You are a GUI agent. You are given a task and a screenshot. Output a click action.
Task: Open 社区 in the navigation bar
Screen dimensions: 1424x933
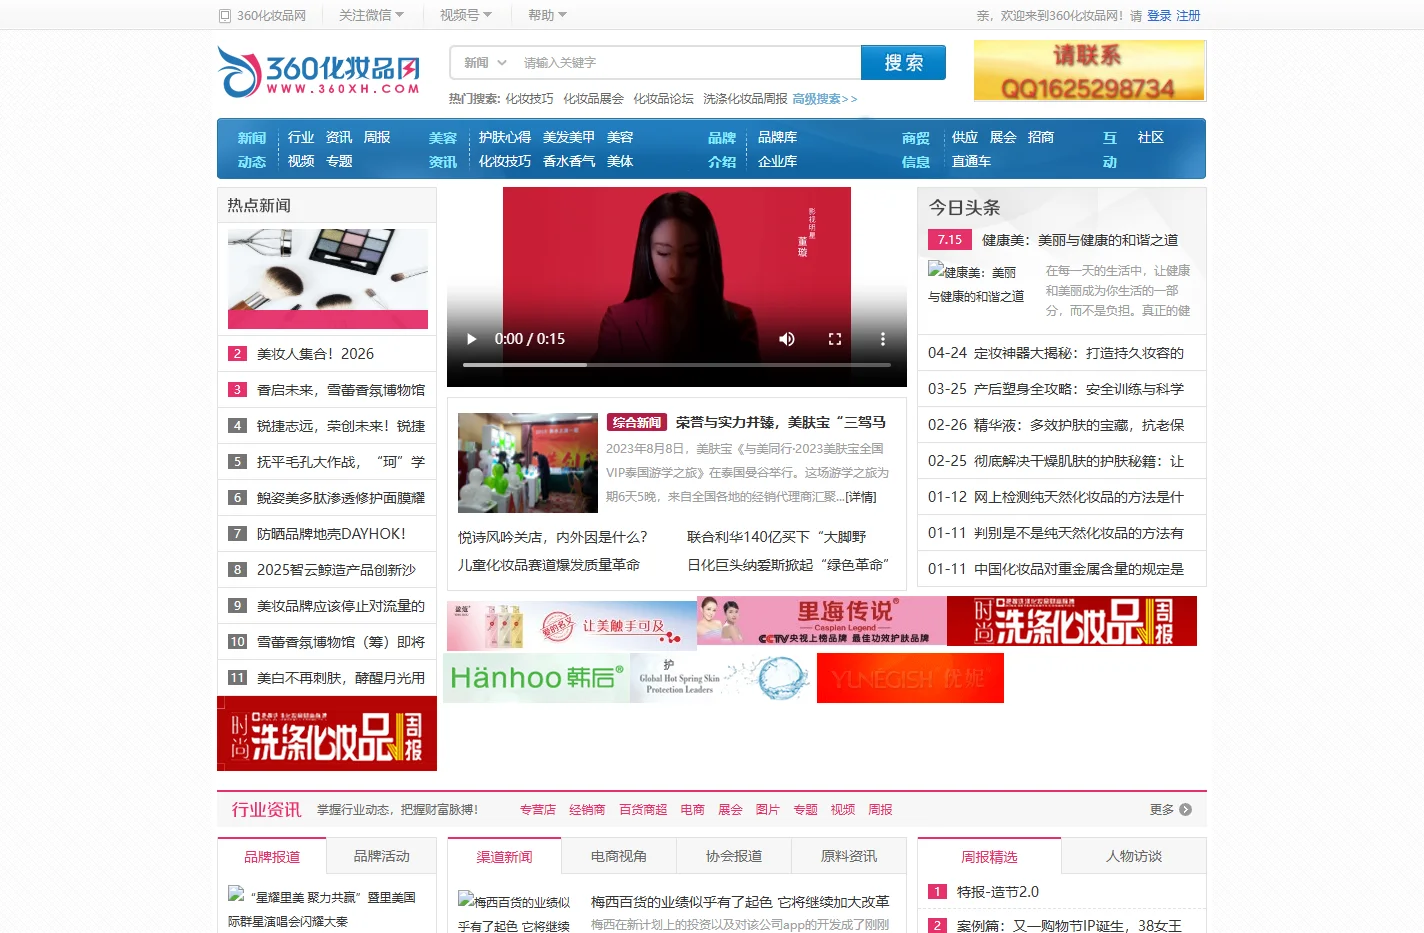[x=1151, y=137]
